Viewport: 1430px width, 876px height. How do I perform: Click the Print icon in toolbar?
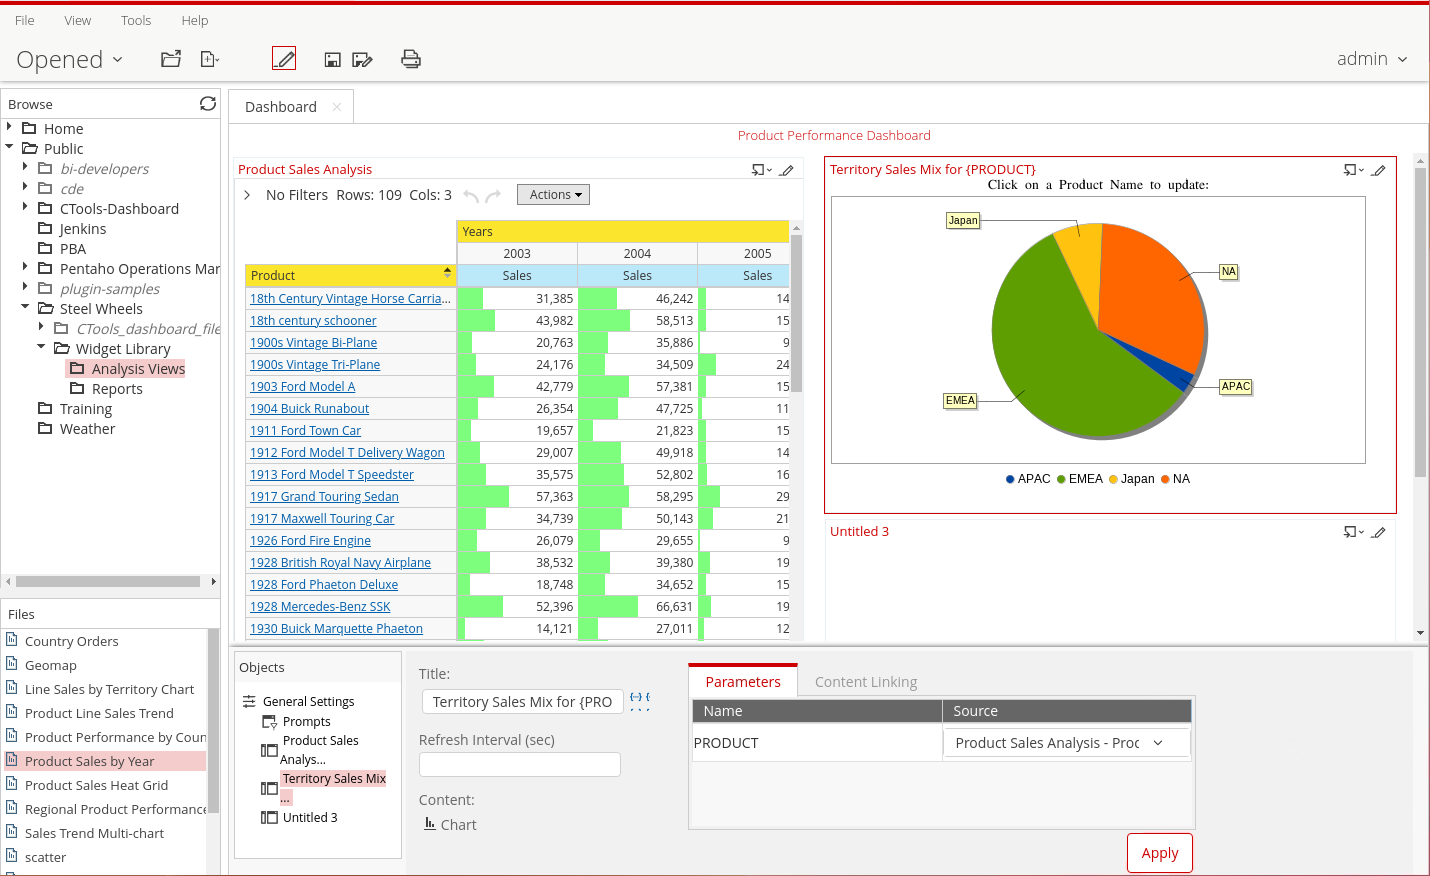410,59
